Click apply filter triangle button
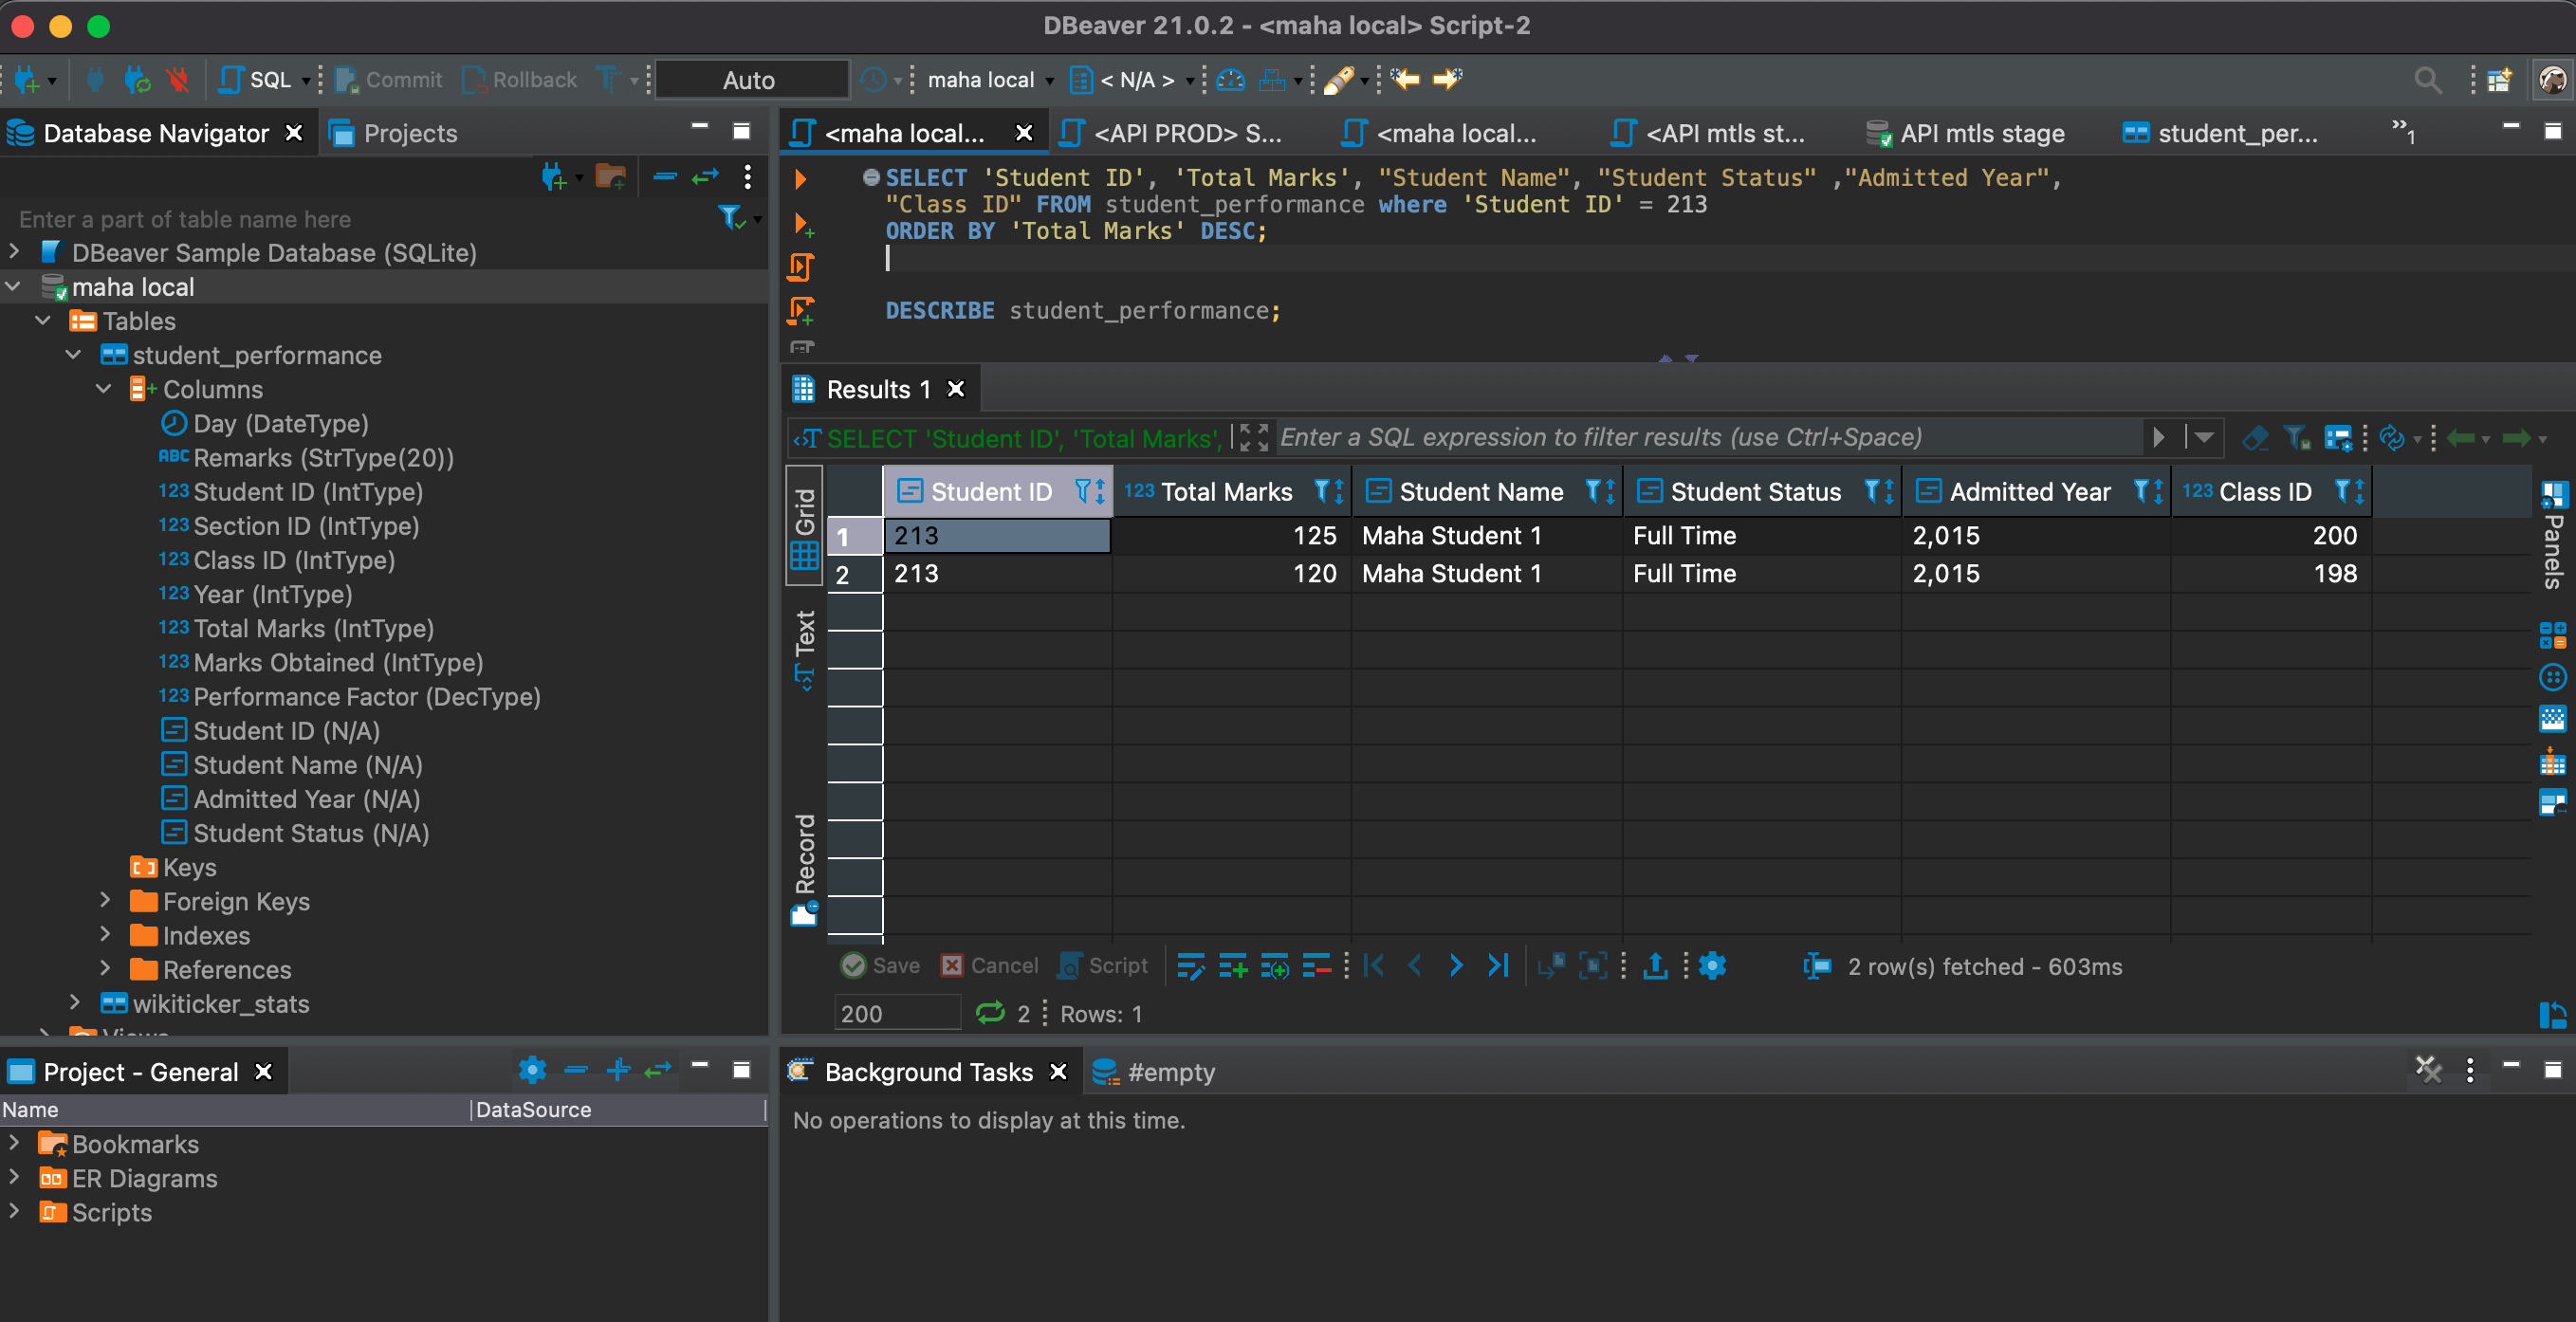The width and height of the screenshot is (2576, 1322). point(2159,438)
